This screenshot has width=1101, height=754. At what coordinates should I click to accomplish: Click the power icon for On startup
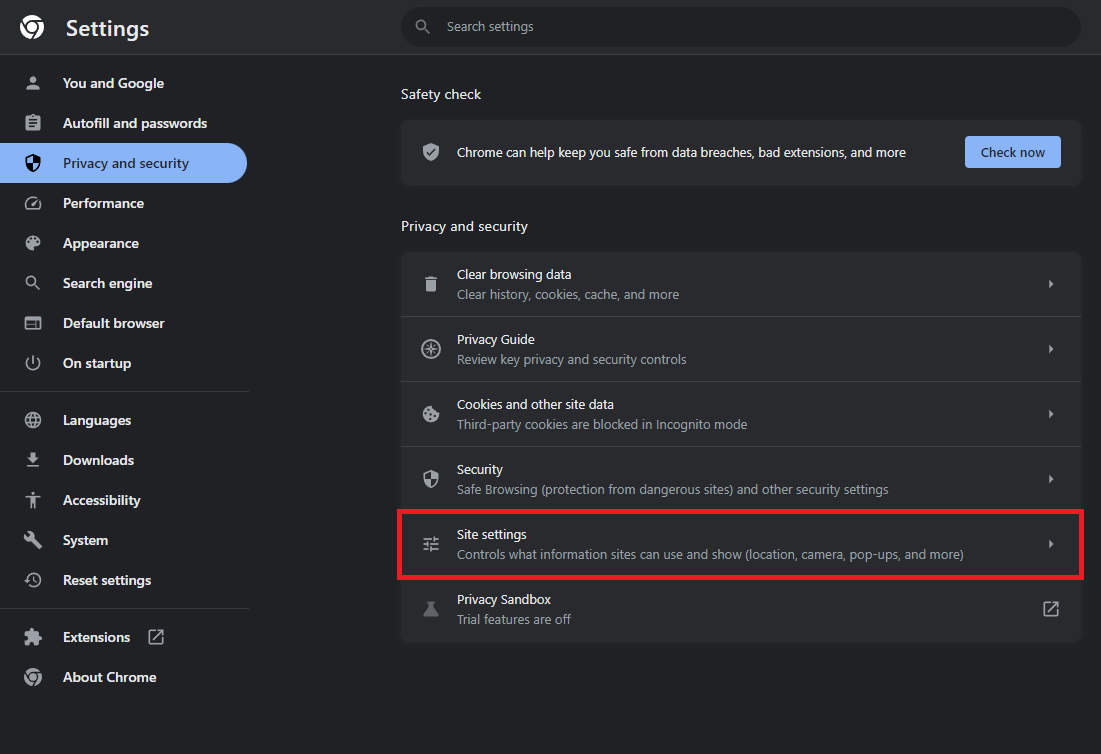point(32,363)
